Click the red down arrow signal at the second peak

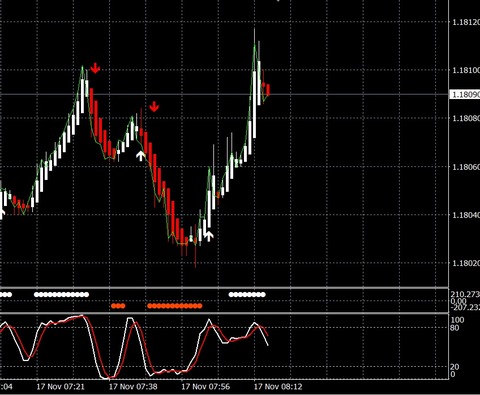[x=154, y=106]
